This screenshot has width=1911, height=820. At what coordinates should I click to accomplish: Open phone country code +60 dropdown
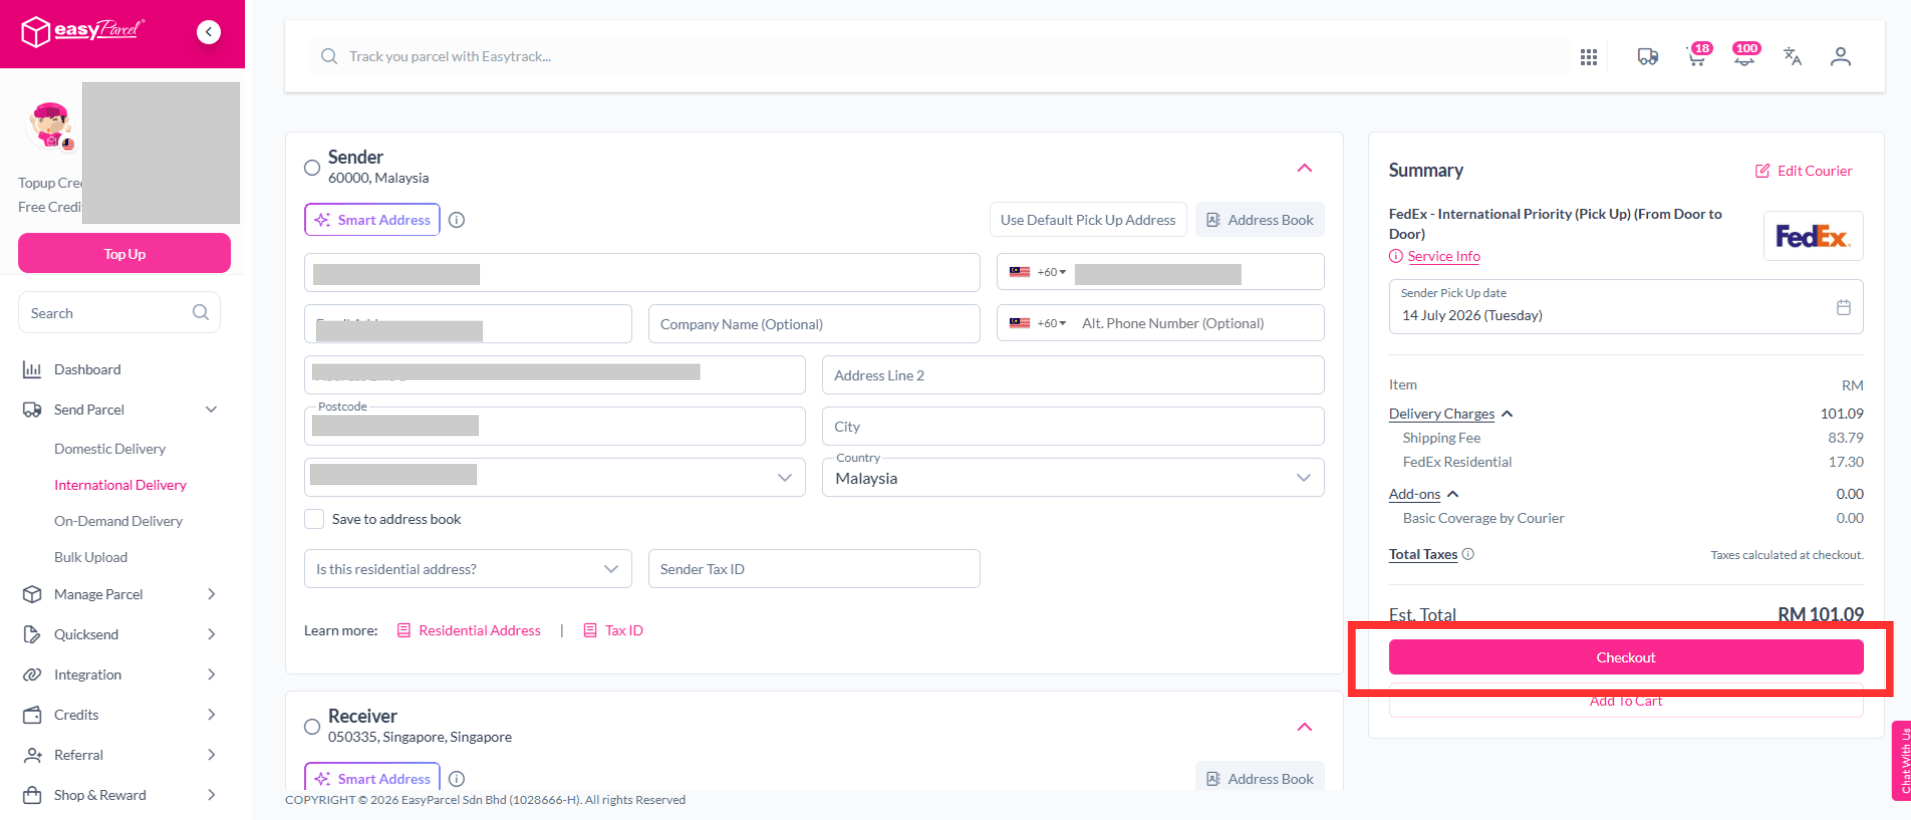tap(1038, 272)
